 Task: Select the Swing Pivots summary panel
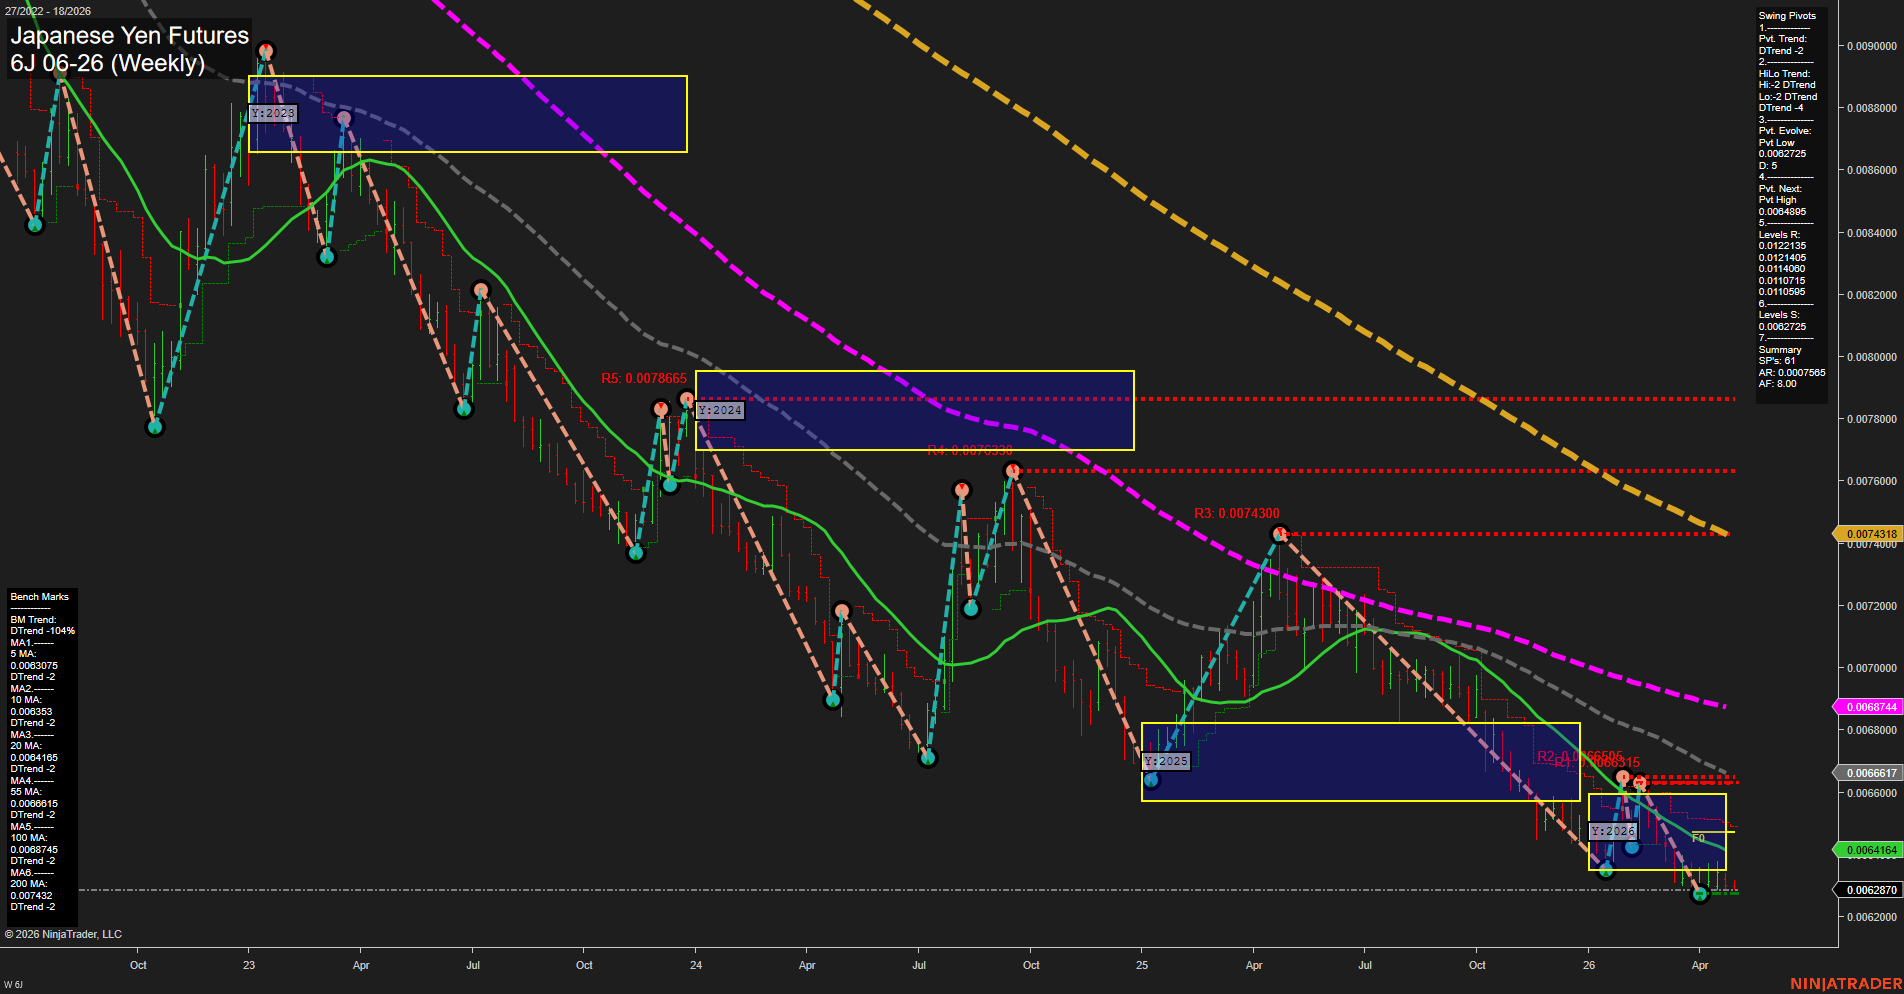1790,200
